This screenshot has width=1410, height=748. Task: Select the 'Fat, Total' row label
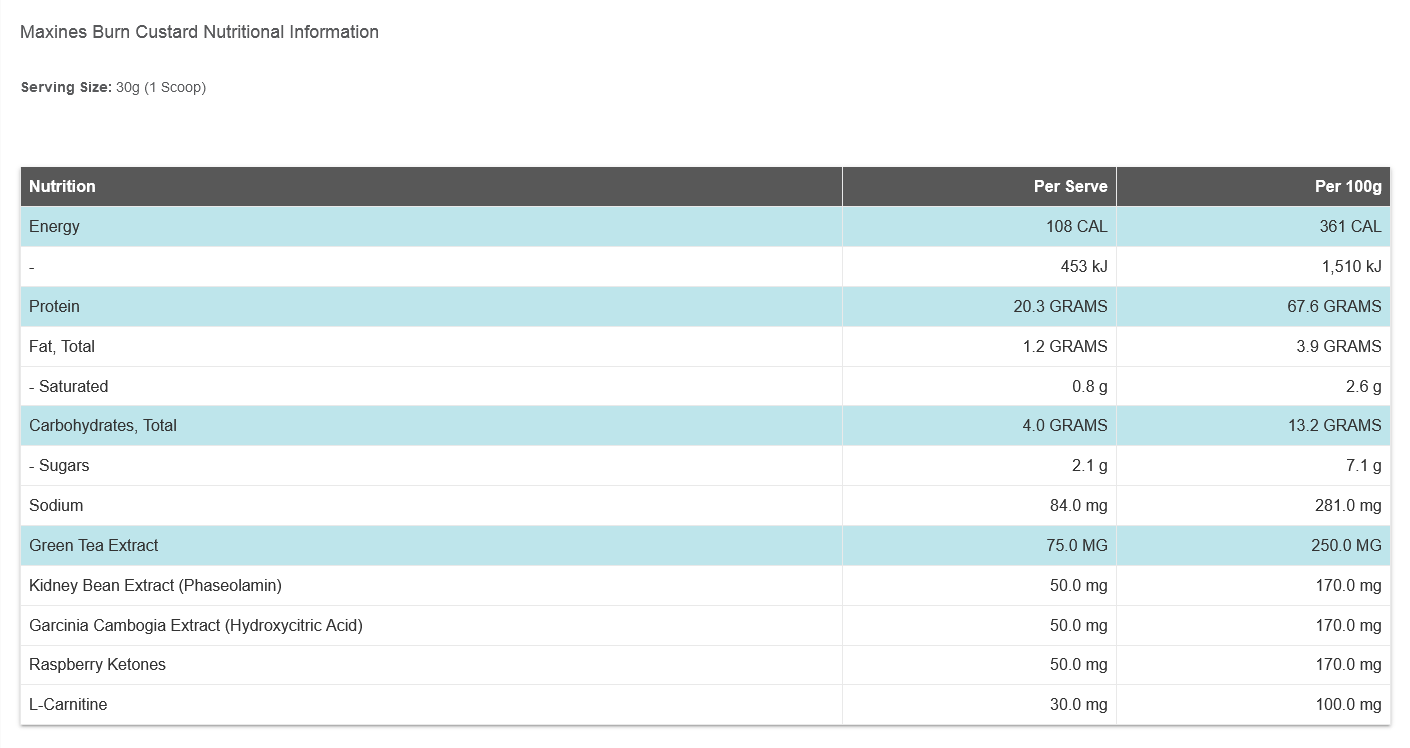point(62,346)
